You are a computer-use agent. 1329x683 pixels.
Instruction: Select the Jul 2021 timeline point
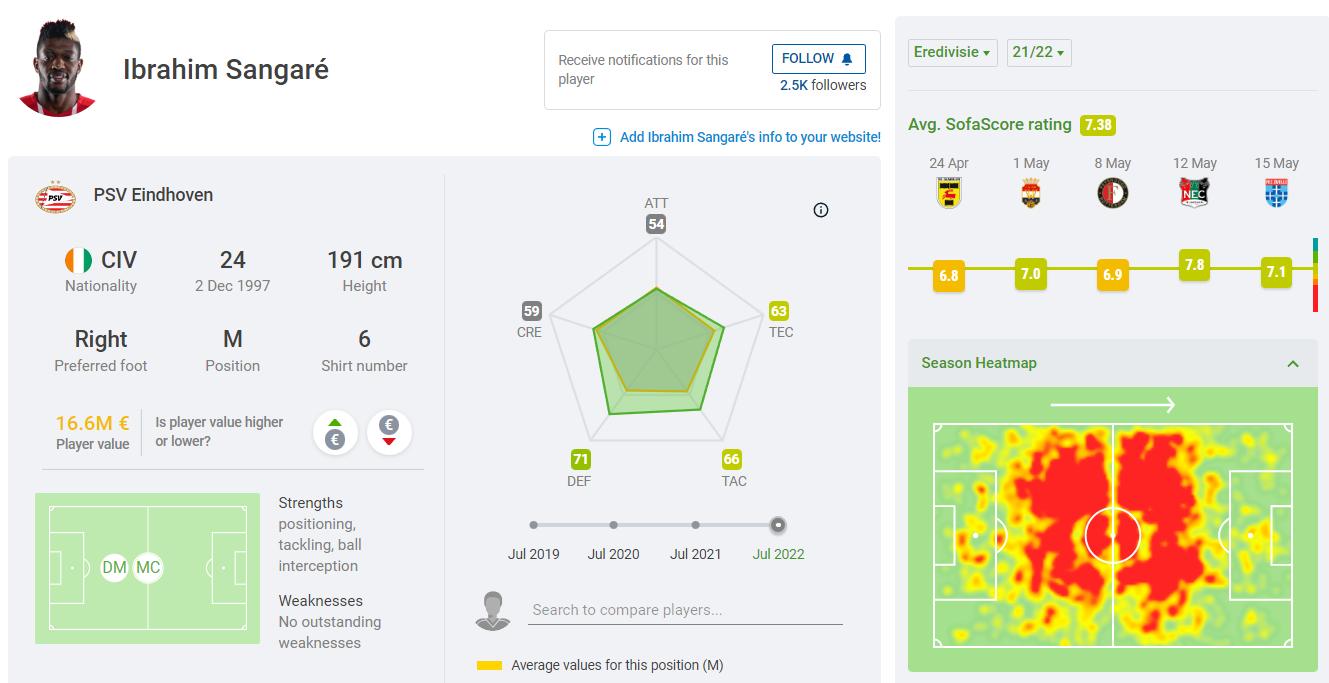point(695,525)
